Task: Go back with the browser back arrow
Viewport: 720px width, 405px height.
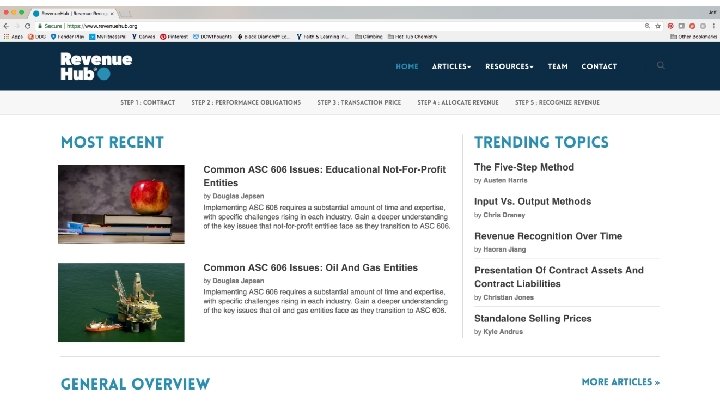Action: (x=6, y=26)
